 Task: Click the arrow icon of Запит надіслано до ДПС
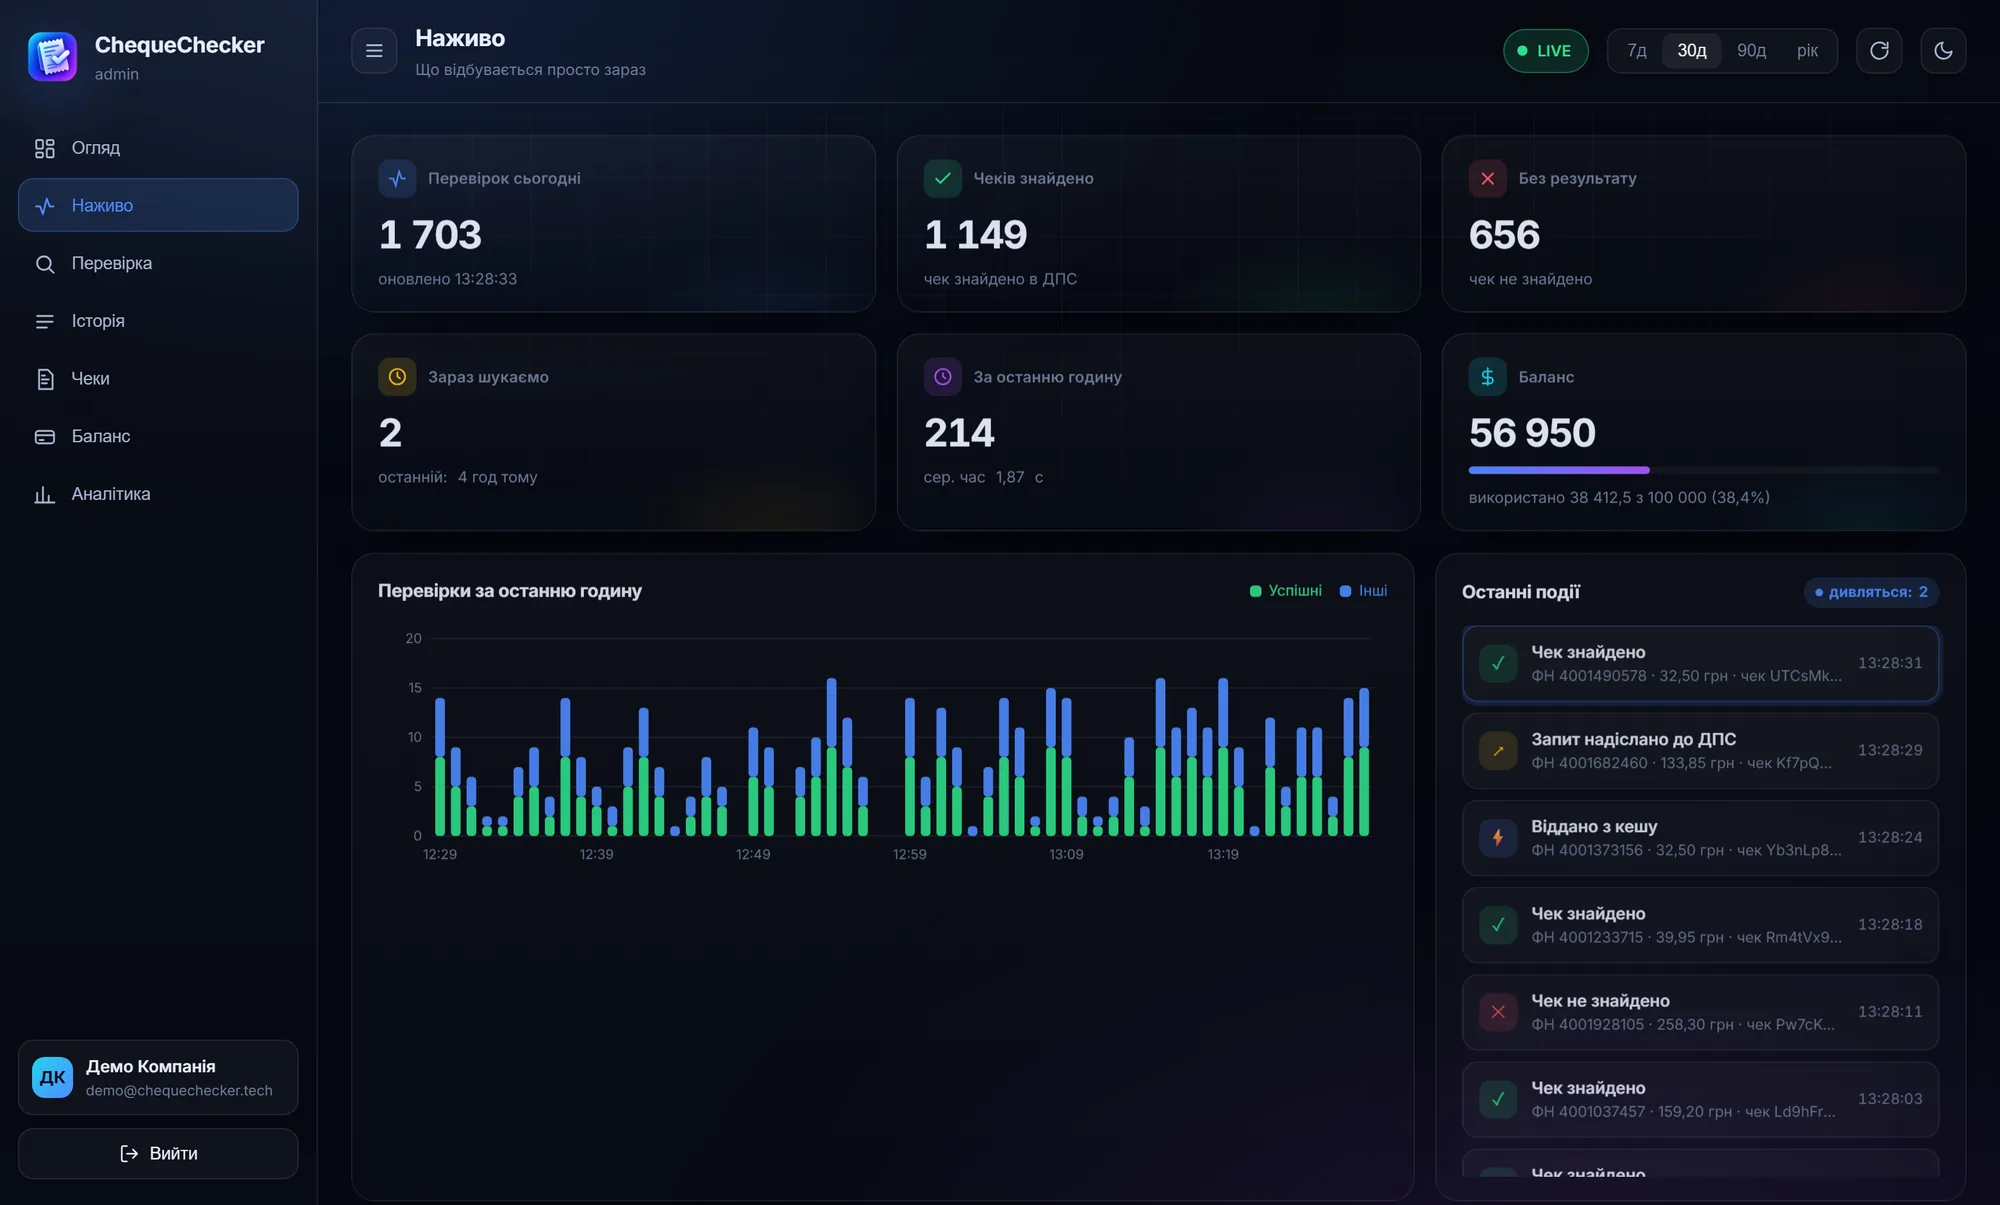pyautogui.click(x=1498, y=751)
